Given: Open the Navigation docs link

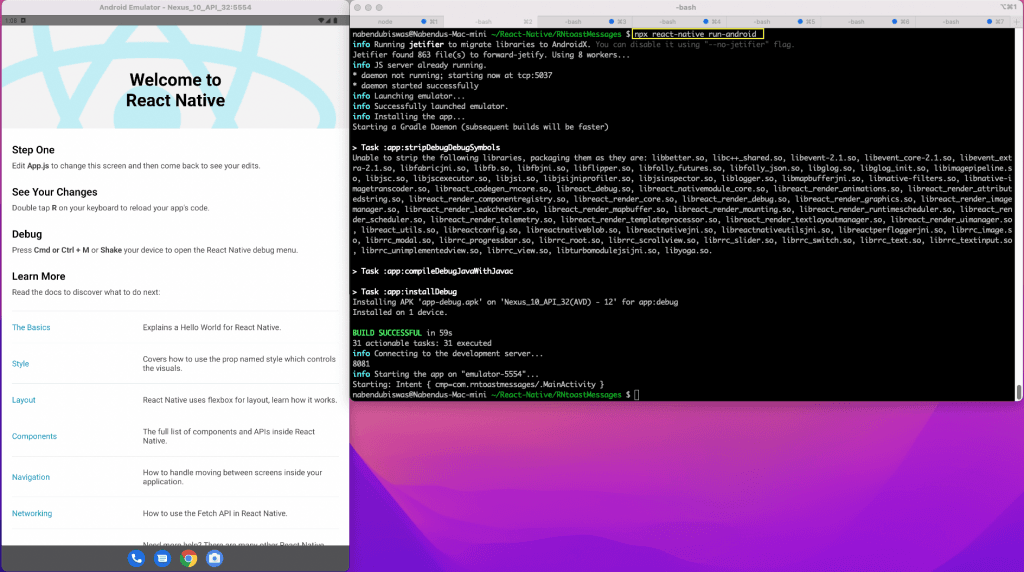Looking at the screenshot, I should 31,477.
